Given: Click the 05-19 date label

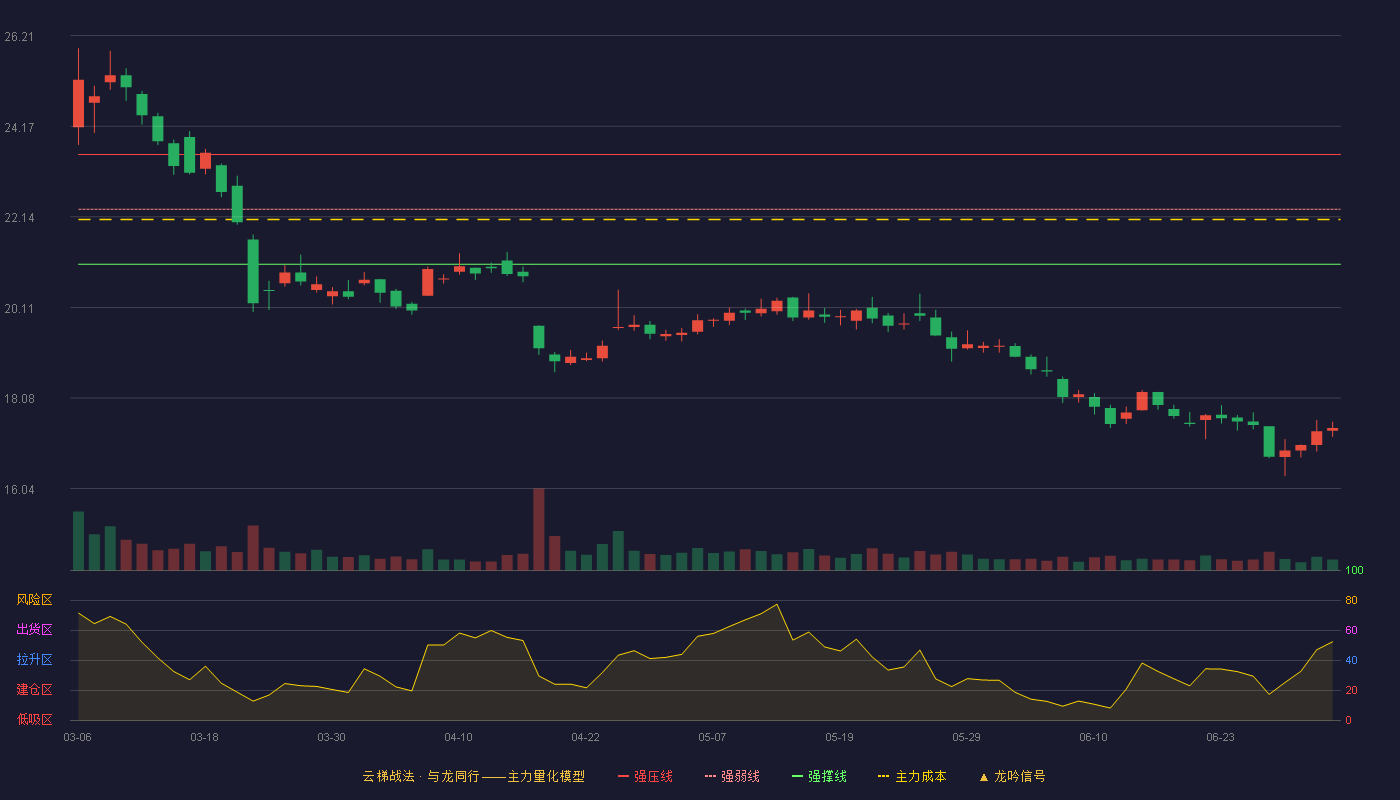Looking at the screenshot, I should pyautogui.click(x=839, y=737).
